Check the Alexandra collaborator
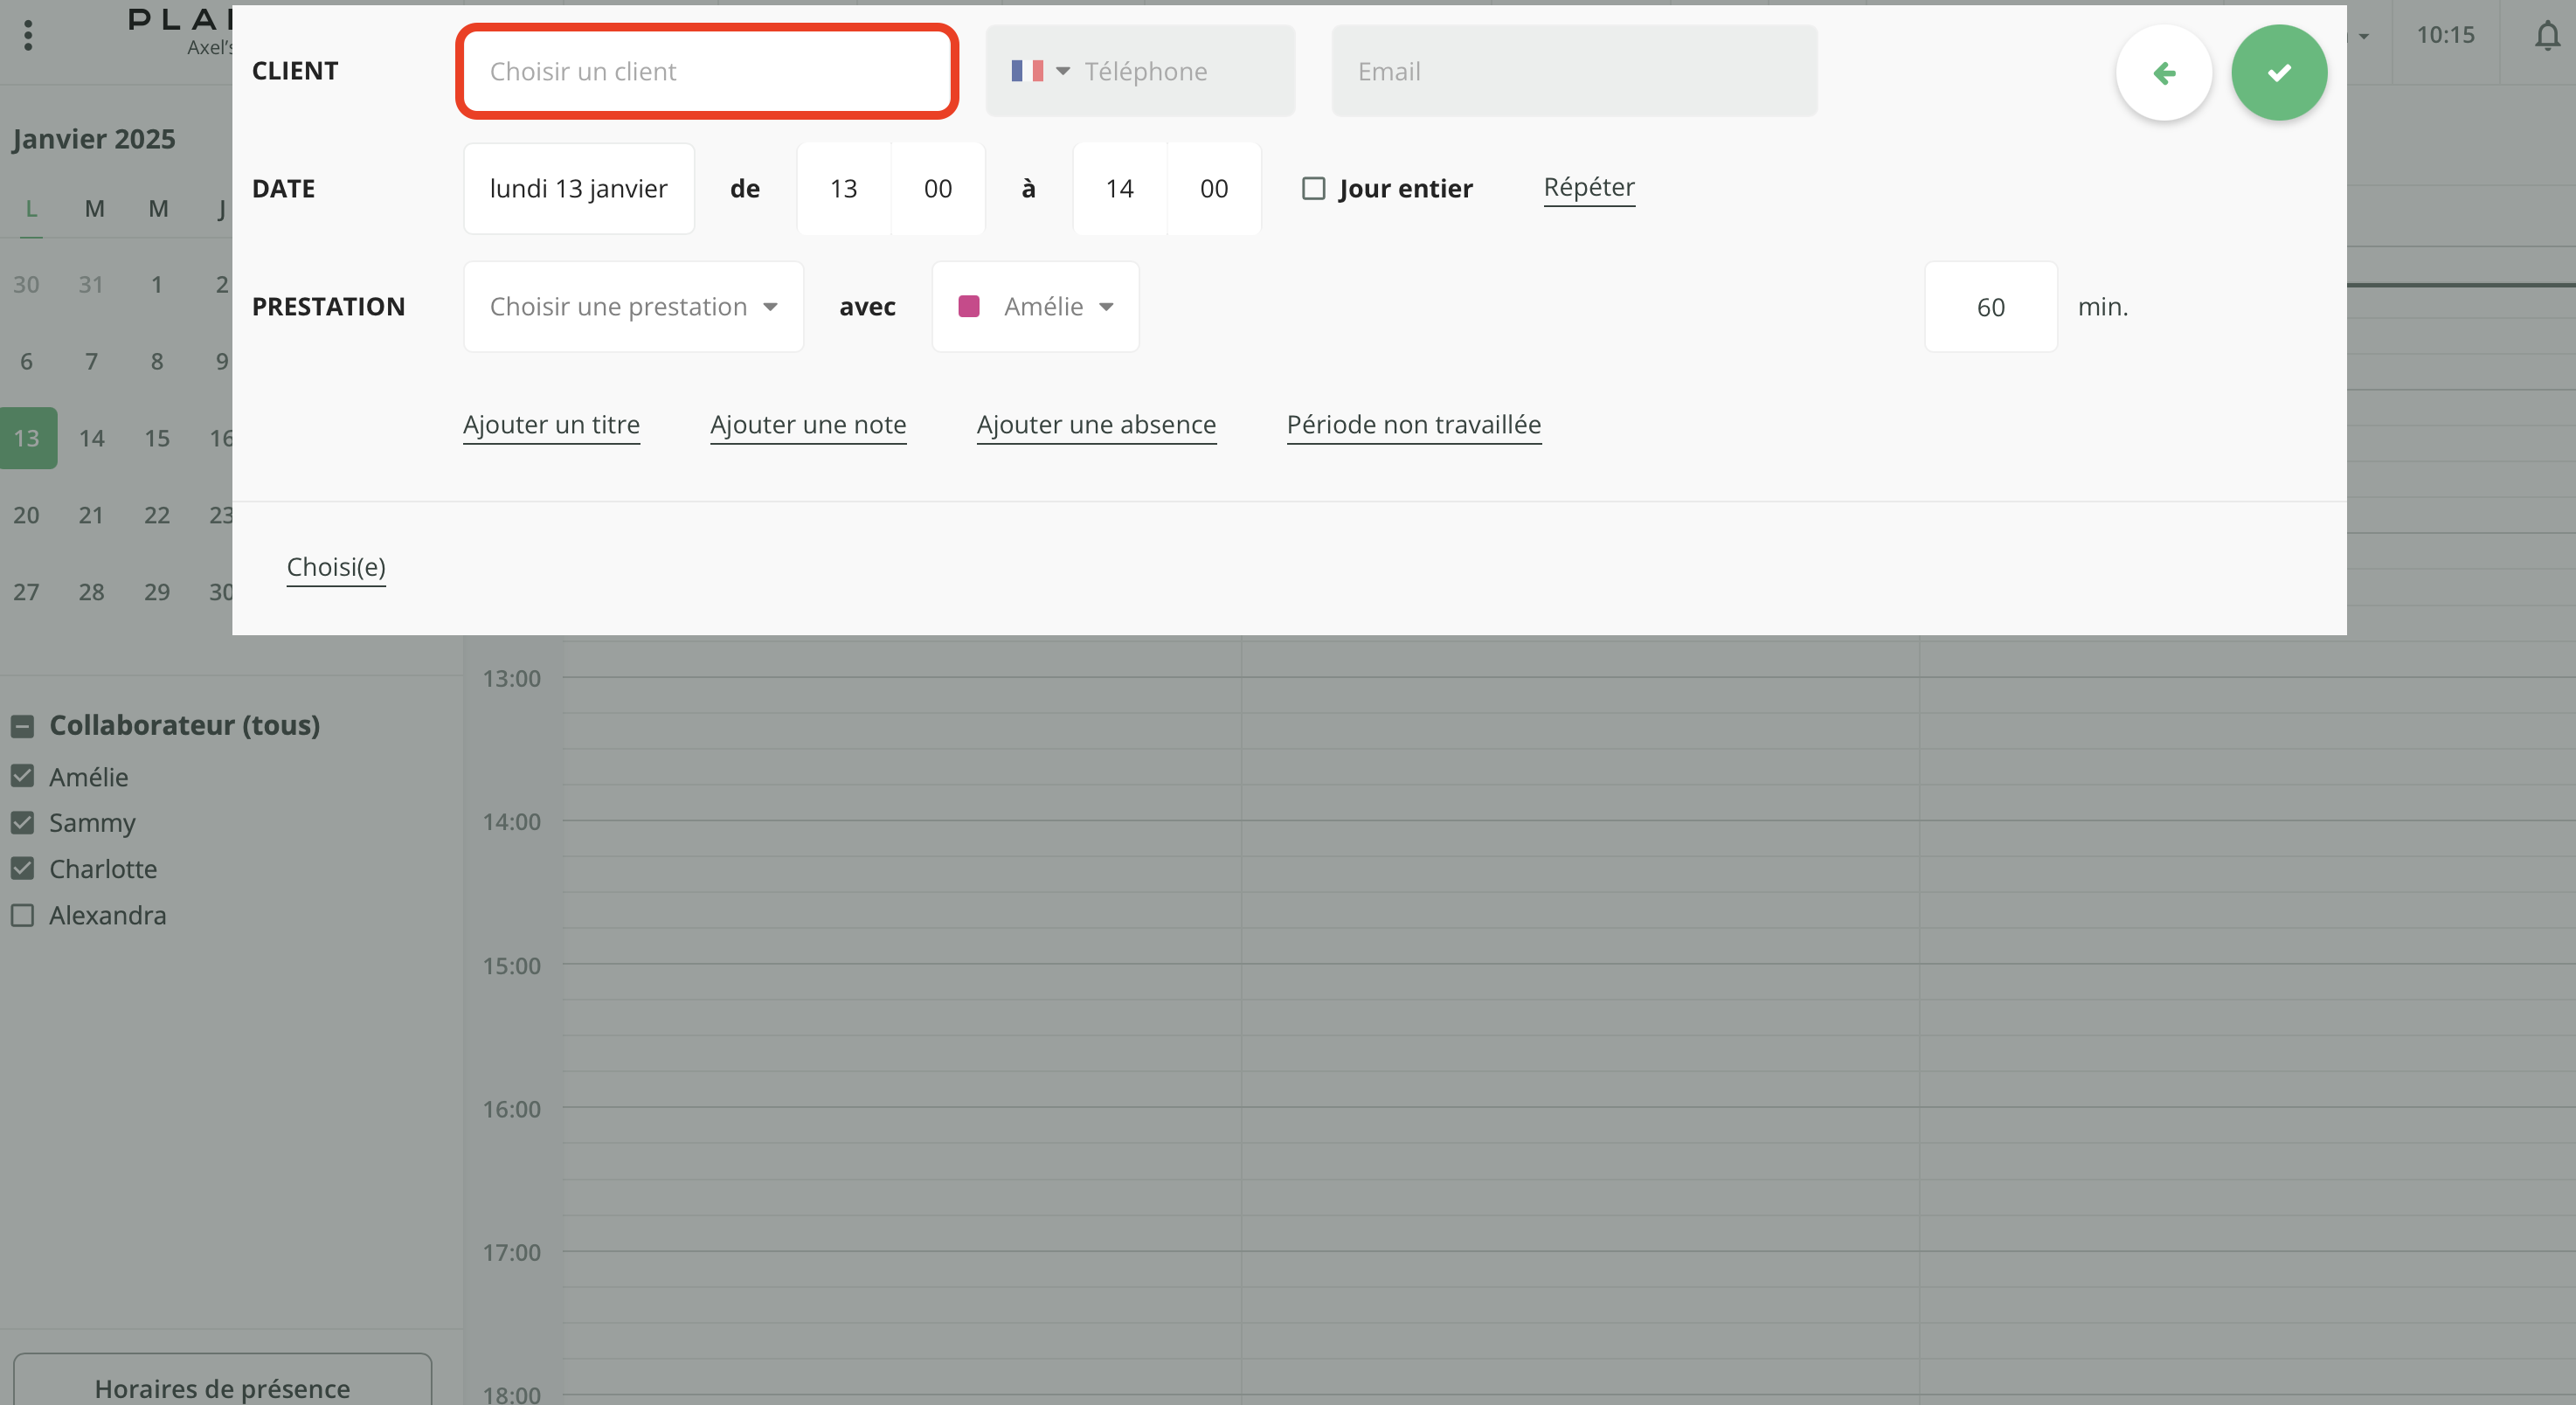This screenshot has height=1405, width=2576. click(23, 914)
